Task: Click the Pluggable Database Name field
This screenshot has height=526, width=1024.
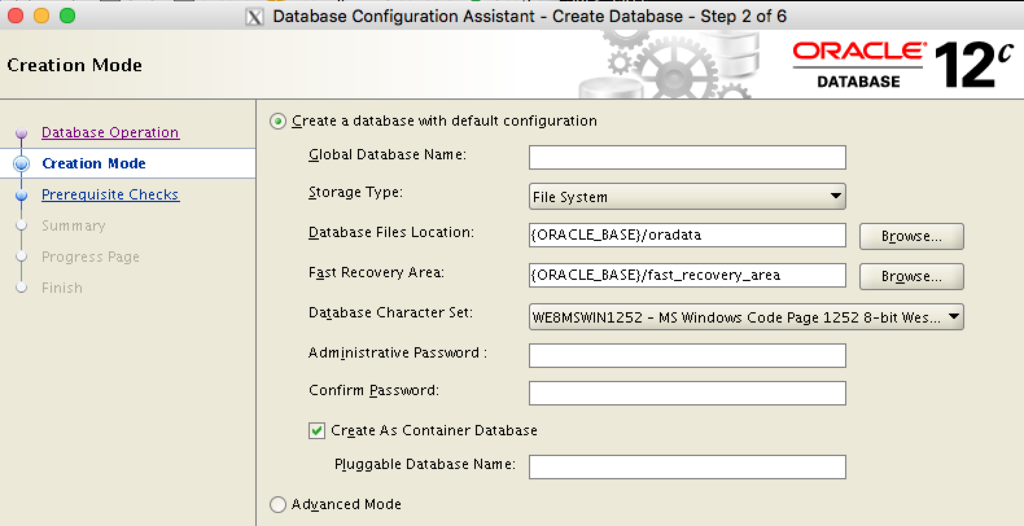Action: 687,467
